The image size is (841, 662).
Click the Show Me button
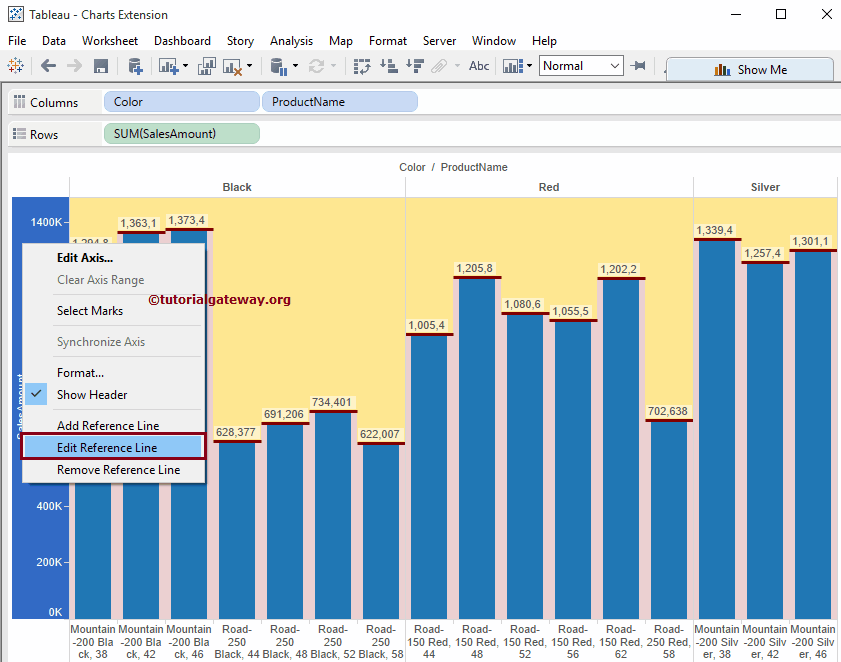pos(750,70)
